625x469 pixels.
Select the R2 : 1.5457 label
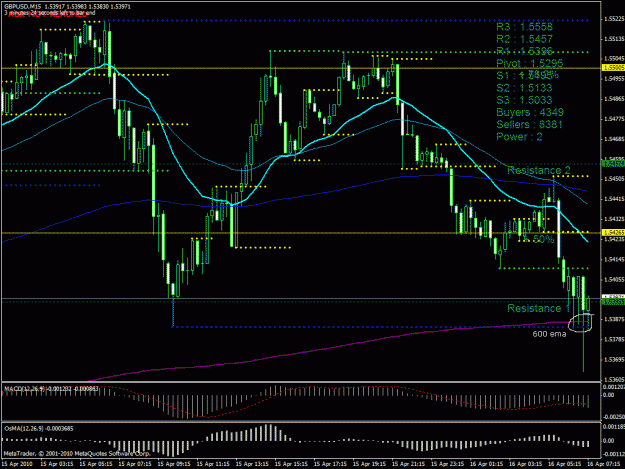[x=524, y=39]
